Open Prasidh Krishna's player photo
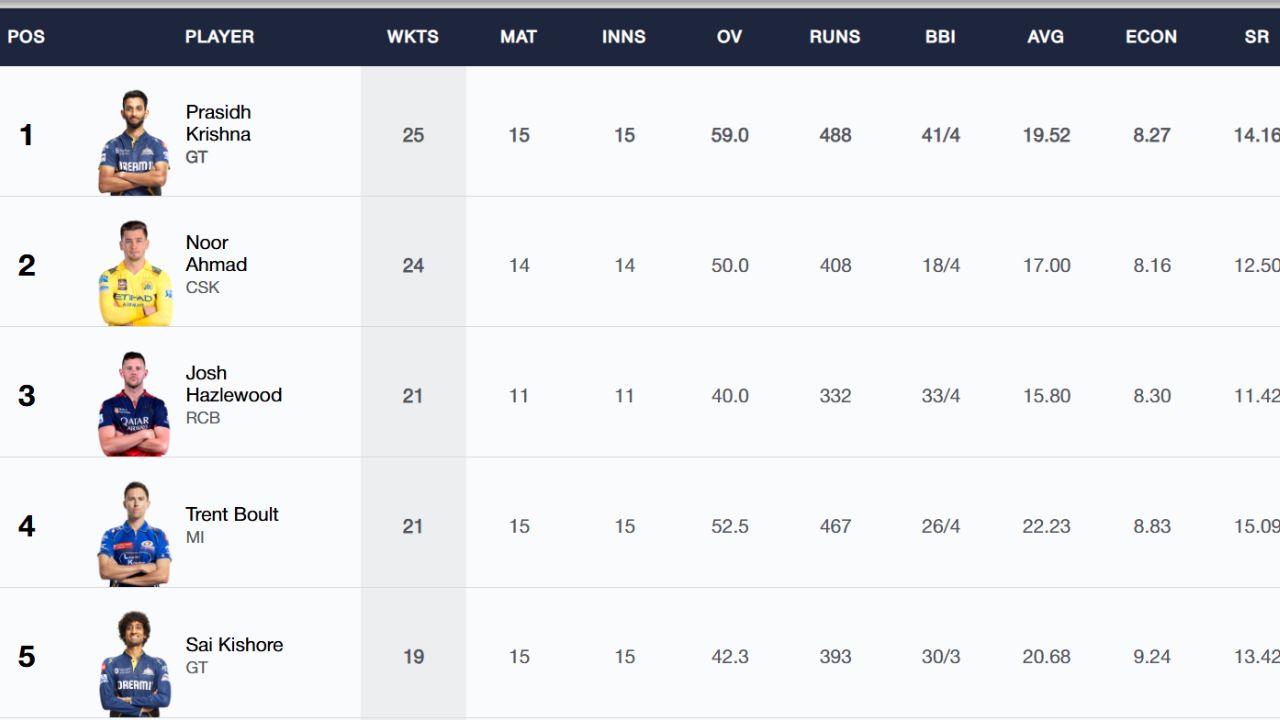The width and height of the screenshot is (1280, 720). click(x=134, y=142)
